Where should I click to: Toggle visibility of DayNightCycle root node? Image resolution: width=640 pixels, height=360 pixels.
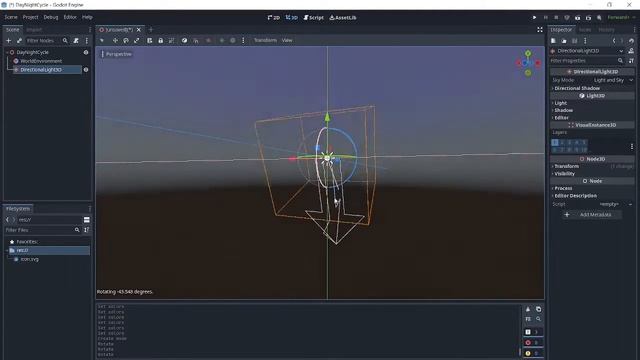(x=86, y=52)
